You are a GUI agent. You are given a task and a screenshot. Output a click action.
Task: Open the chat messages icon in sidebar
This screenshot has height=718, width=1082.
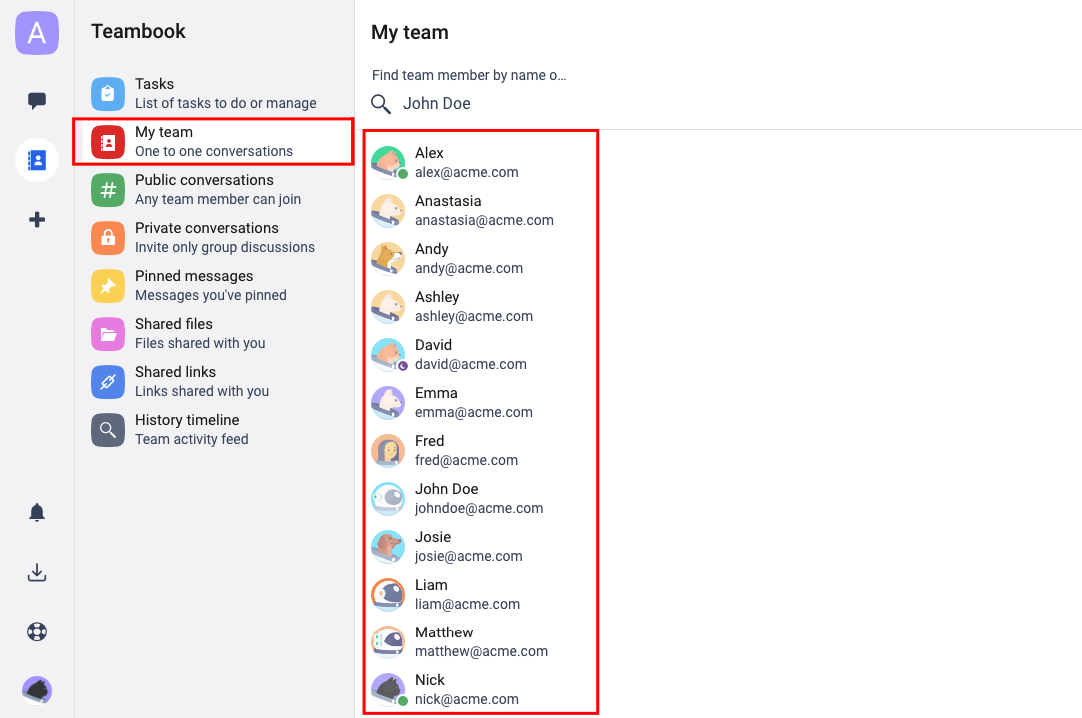37,101
